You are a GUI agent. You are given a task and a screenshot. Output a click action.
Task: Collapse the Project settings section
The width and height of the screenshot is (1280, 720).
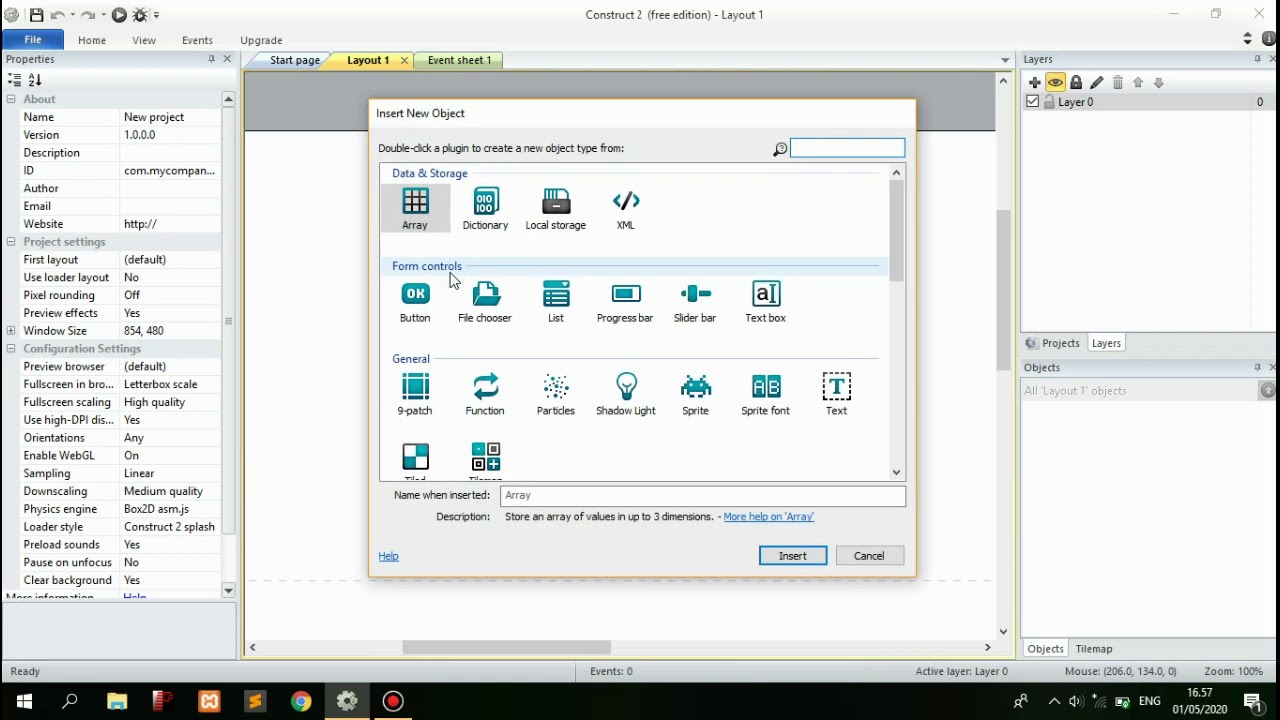pos(11,242)
